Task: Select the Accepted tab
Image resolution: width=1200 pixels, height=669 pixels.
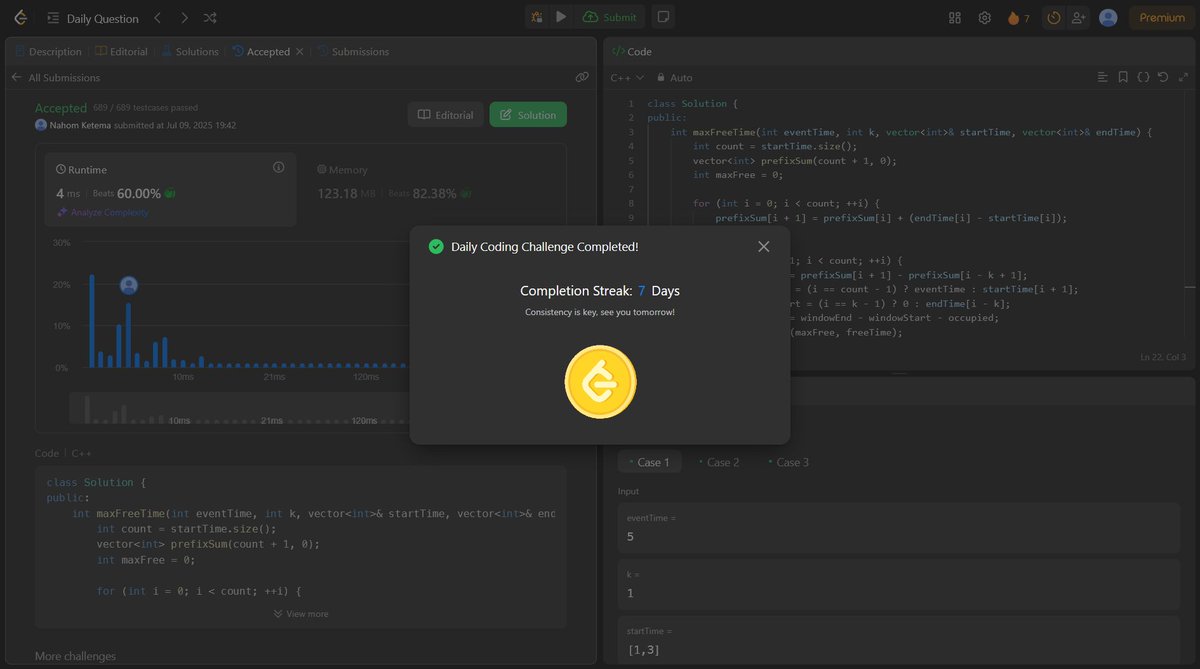Action: point(260,51)
